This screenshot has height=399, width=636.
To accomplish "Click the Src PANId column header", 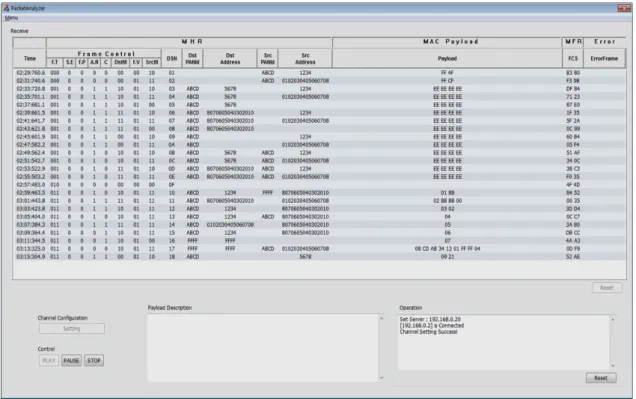I will tap(268, 58).
